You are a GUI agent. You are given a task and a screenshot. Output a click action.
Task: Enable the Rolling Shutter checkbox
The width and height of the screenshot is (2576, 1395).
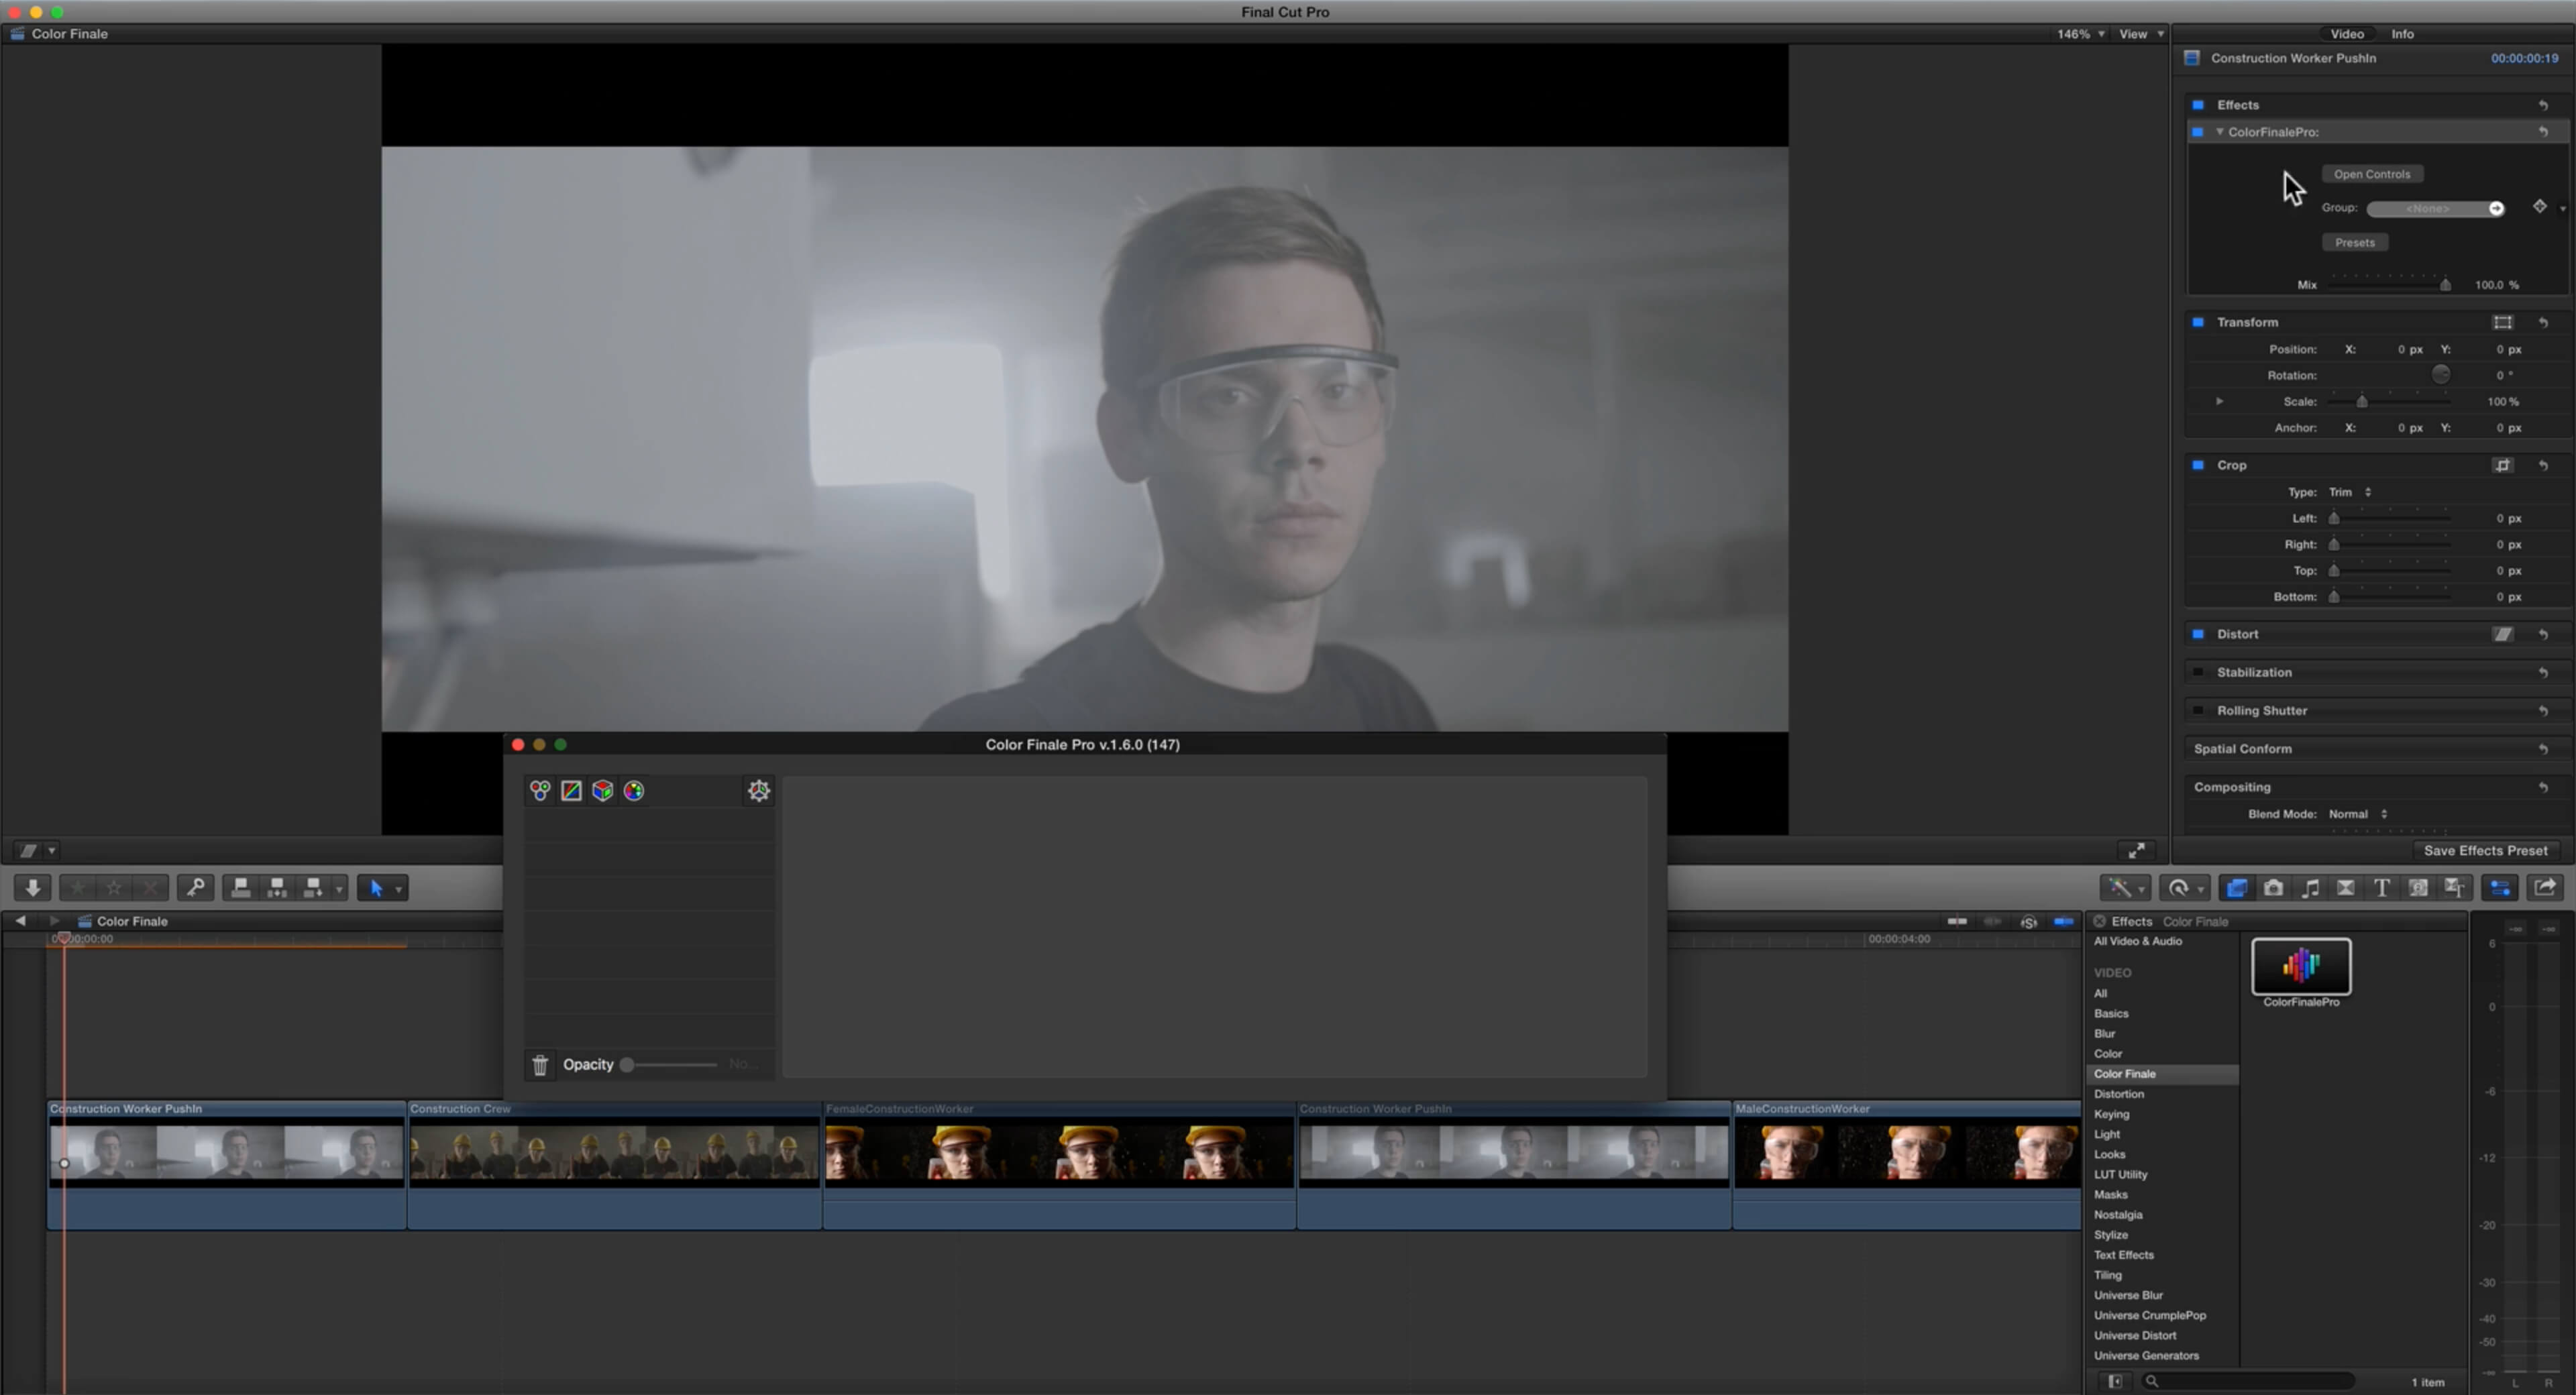2198,711
